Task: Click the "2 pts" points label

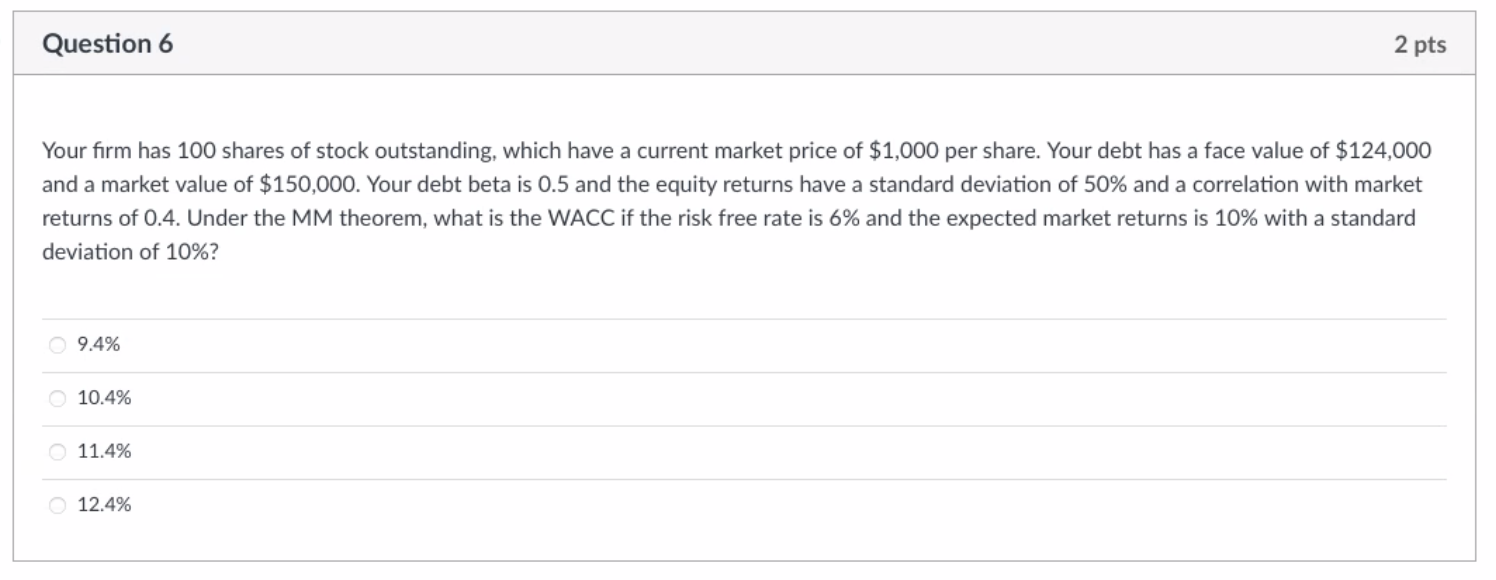Action: [1420, 45]
